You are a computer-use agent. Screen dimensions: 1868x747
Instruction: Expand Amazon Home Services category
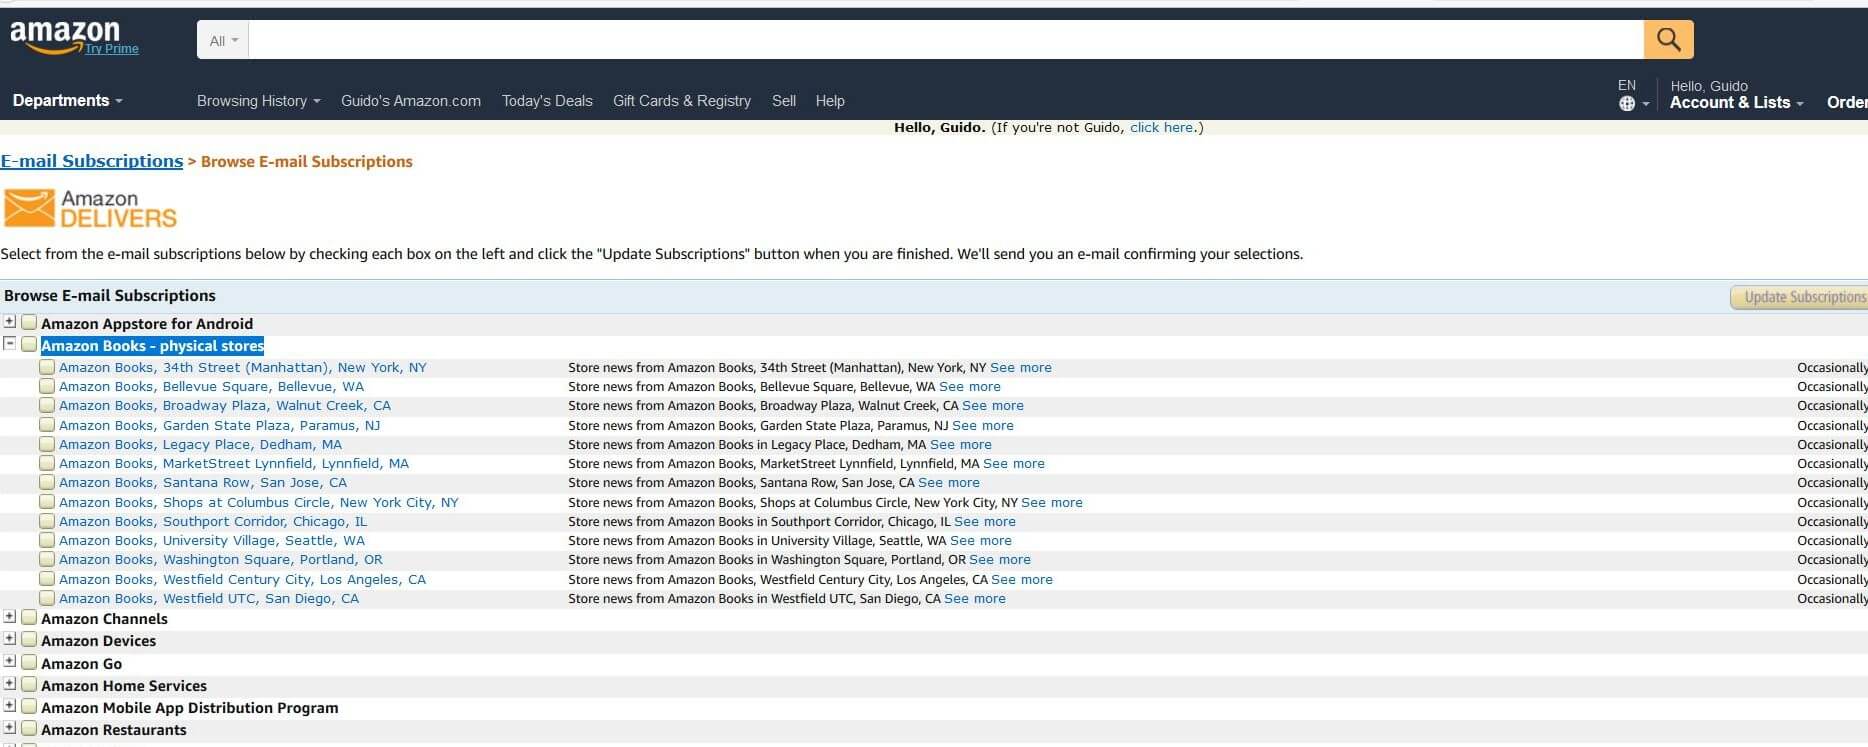10,684
